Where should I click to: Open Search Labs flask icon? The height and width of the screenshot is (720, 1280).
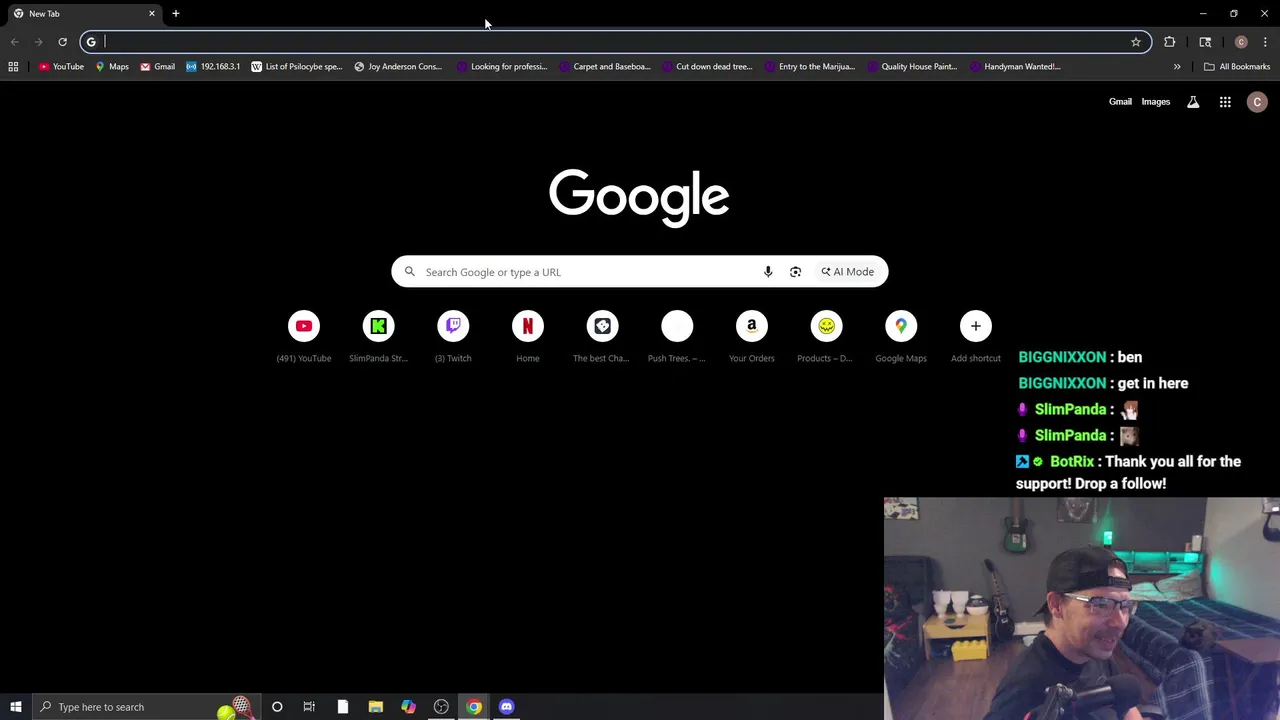pos(1193,102)
